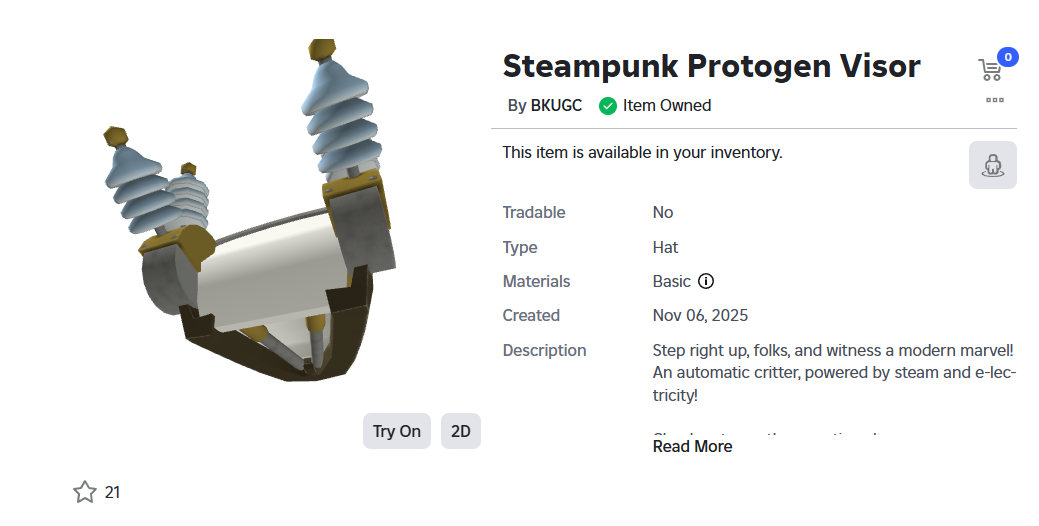
Task: Click the green Item Owned checkmark
Action: 607,106
